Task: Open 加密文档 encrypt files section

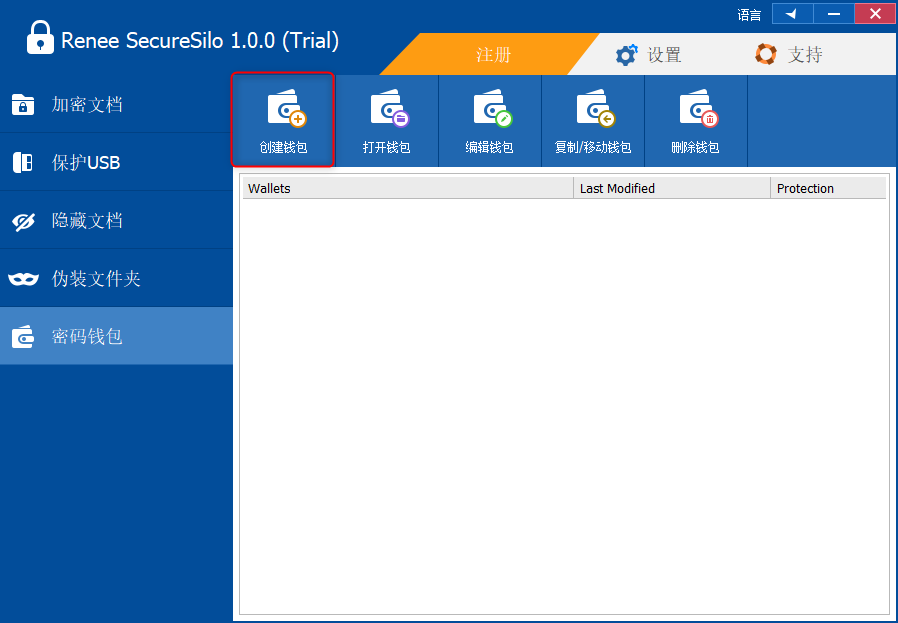Action: 116,104
